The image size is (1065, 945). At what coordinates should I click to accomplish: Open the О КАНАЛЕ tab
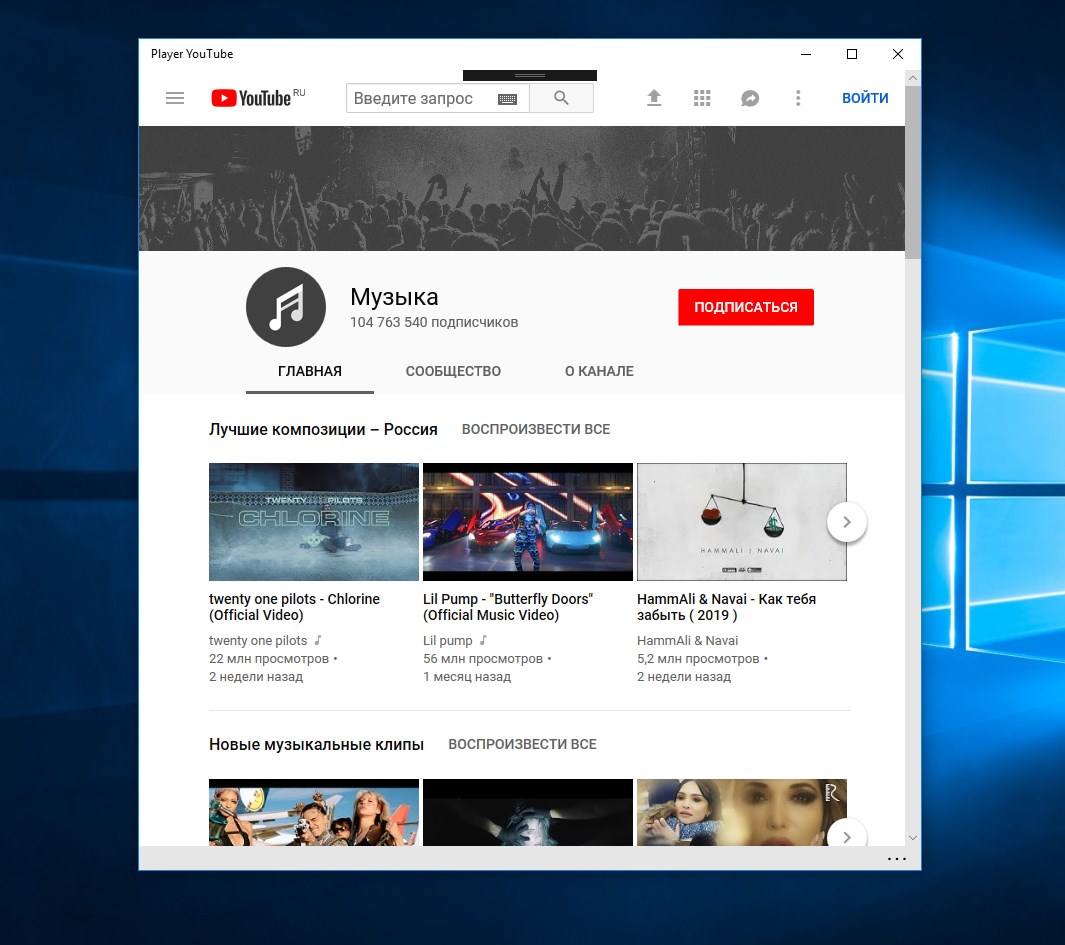coord(599,371)
